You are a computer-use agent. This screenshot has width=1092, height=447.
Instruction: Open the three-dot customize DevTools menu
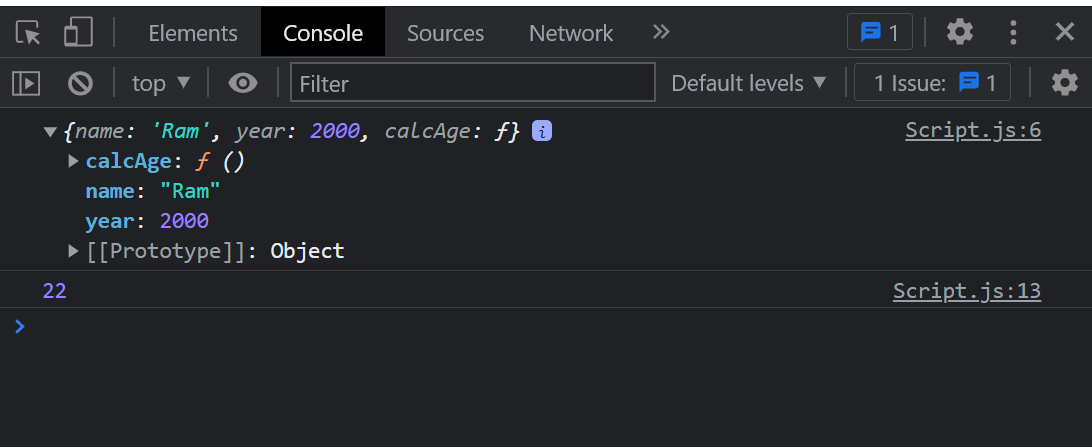1013,32
